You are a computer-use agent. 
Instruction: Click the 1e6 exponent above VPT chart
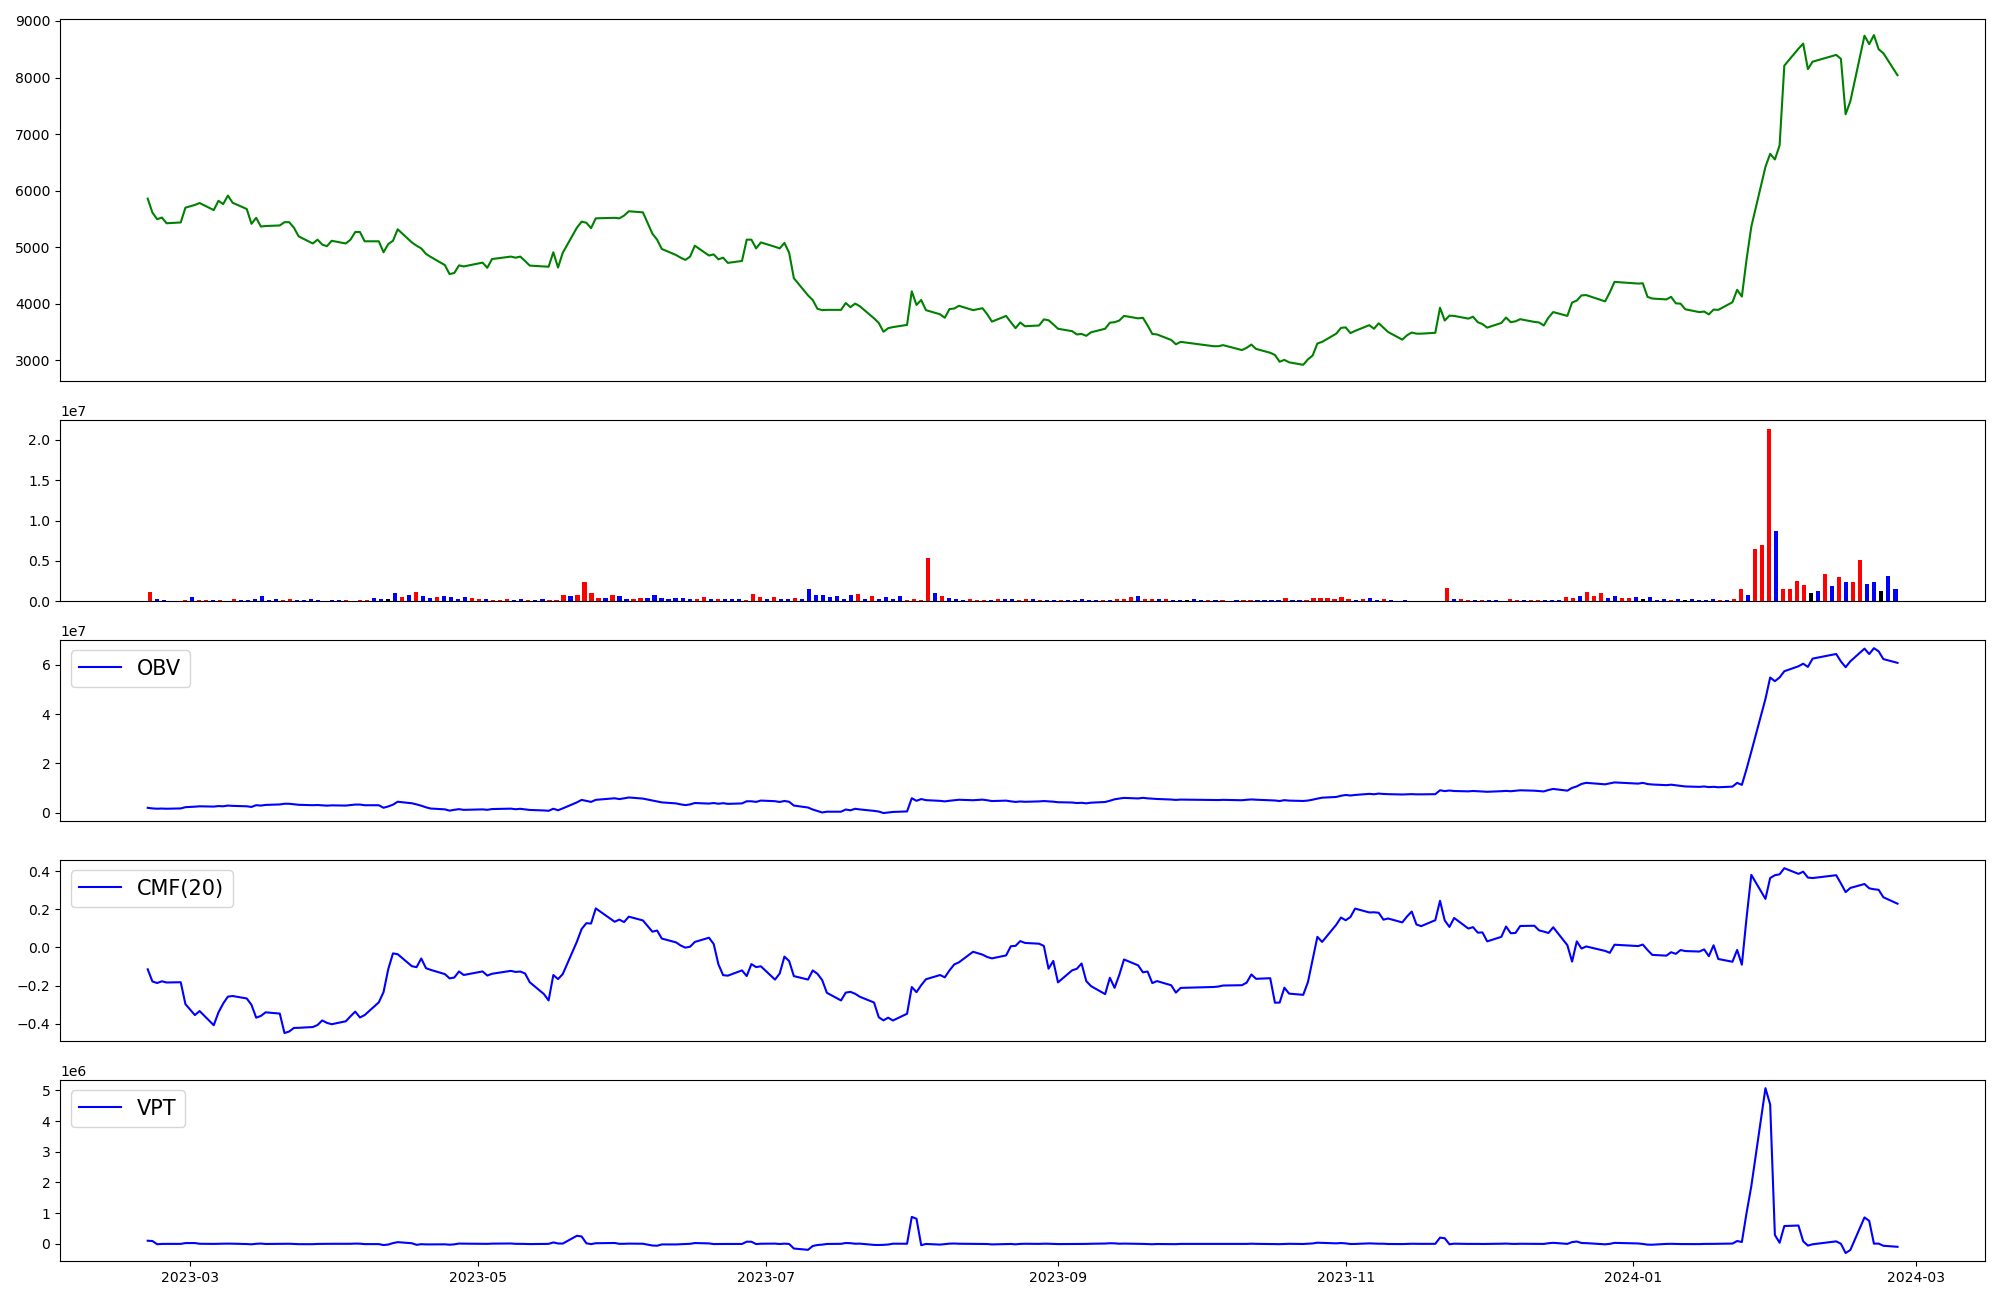(x=73, y=1071)
